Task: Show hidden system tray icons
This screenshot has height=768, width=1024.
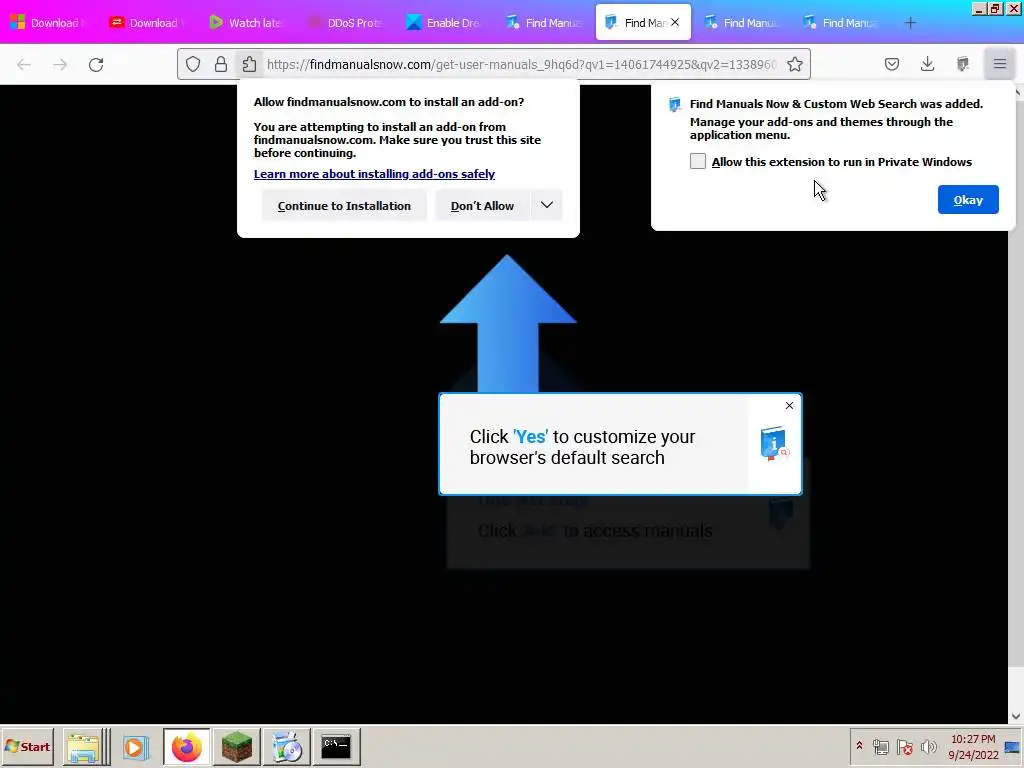Action: coord(859,746)
